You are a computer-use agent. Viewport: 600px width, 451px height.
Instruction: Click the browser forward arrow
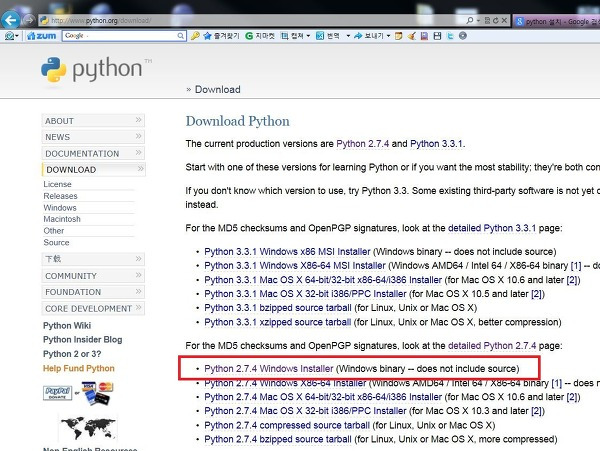pos(29,20)
